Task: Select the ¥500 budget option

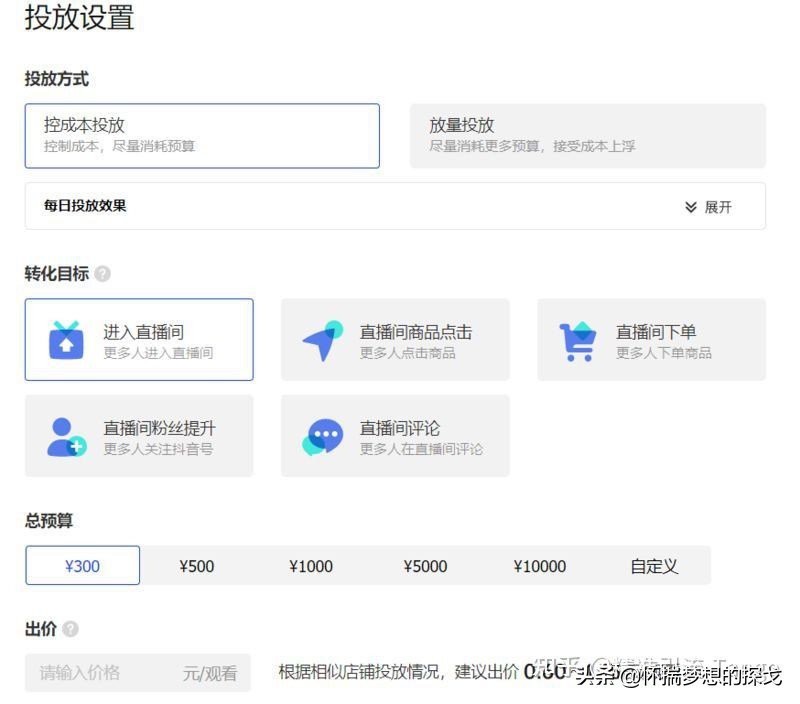Action: point(197,565)
